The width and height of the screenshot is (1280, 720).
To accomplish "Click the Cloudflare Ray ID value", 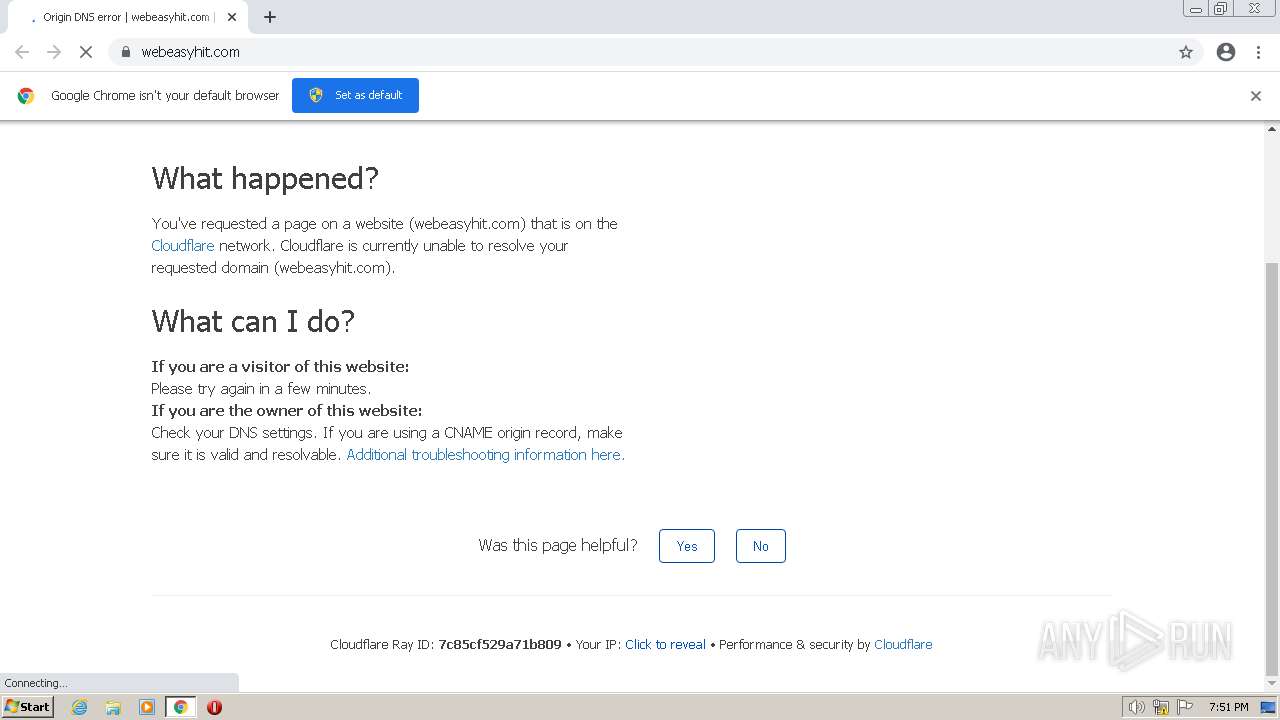I will (500, 644).
